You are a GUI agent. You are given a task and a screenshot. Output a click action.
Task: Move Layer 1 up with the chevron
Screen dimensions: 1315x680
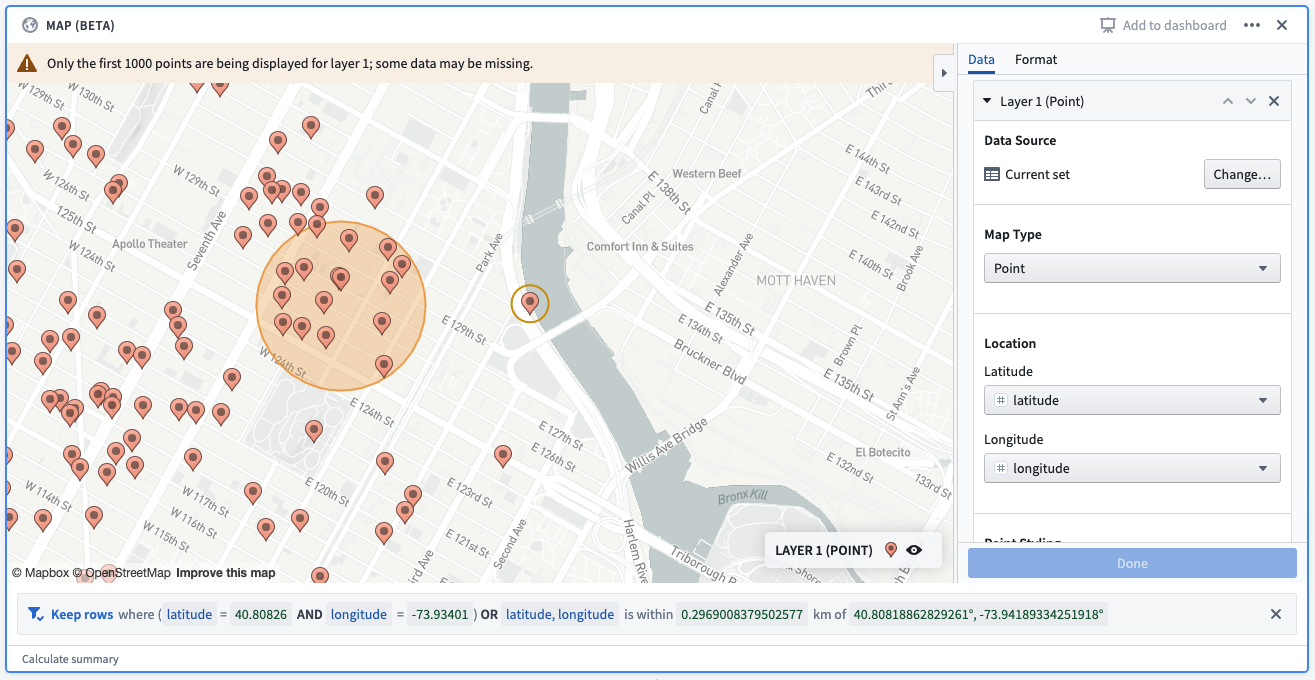pos(1228,101)
